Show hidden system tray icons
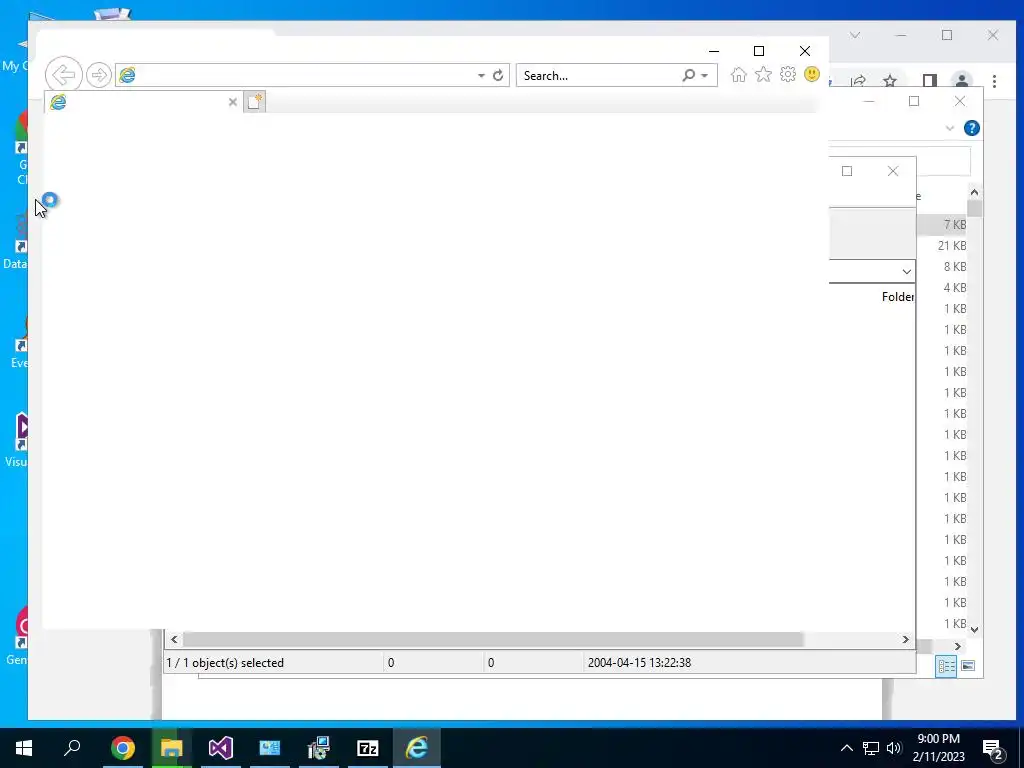 point(846,748)
